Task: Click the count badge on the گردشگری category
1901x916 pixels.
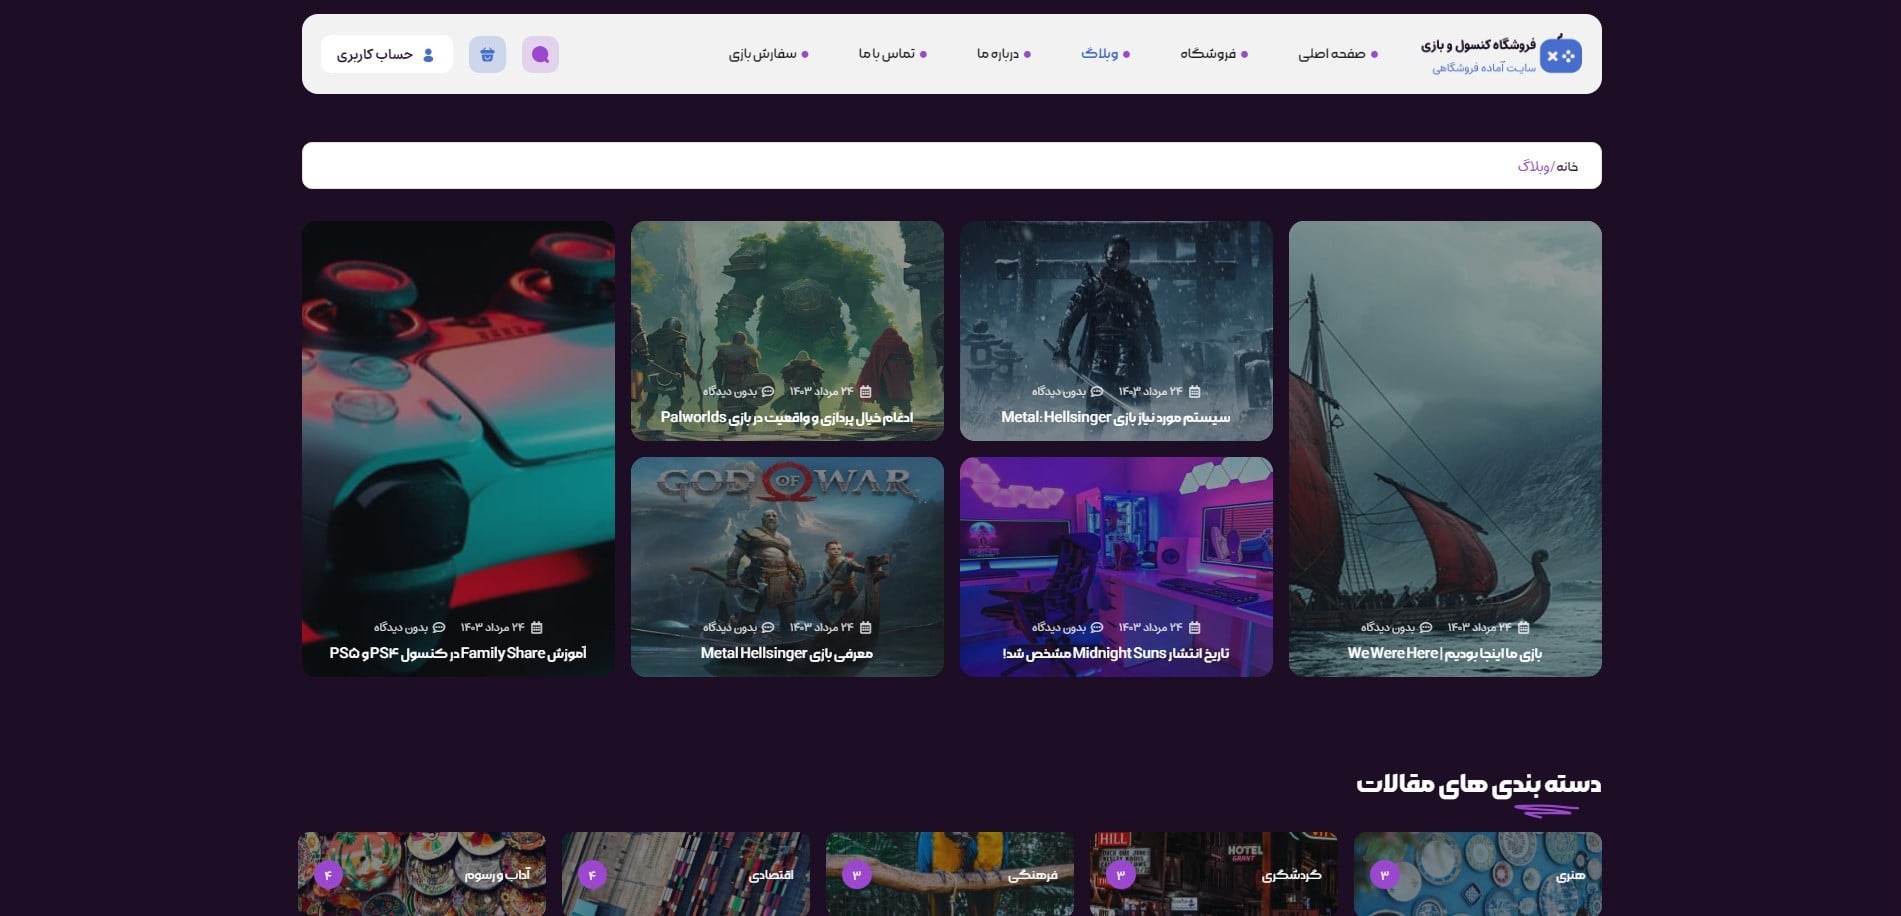Action: [x=1121, y=875]
